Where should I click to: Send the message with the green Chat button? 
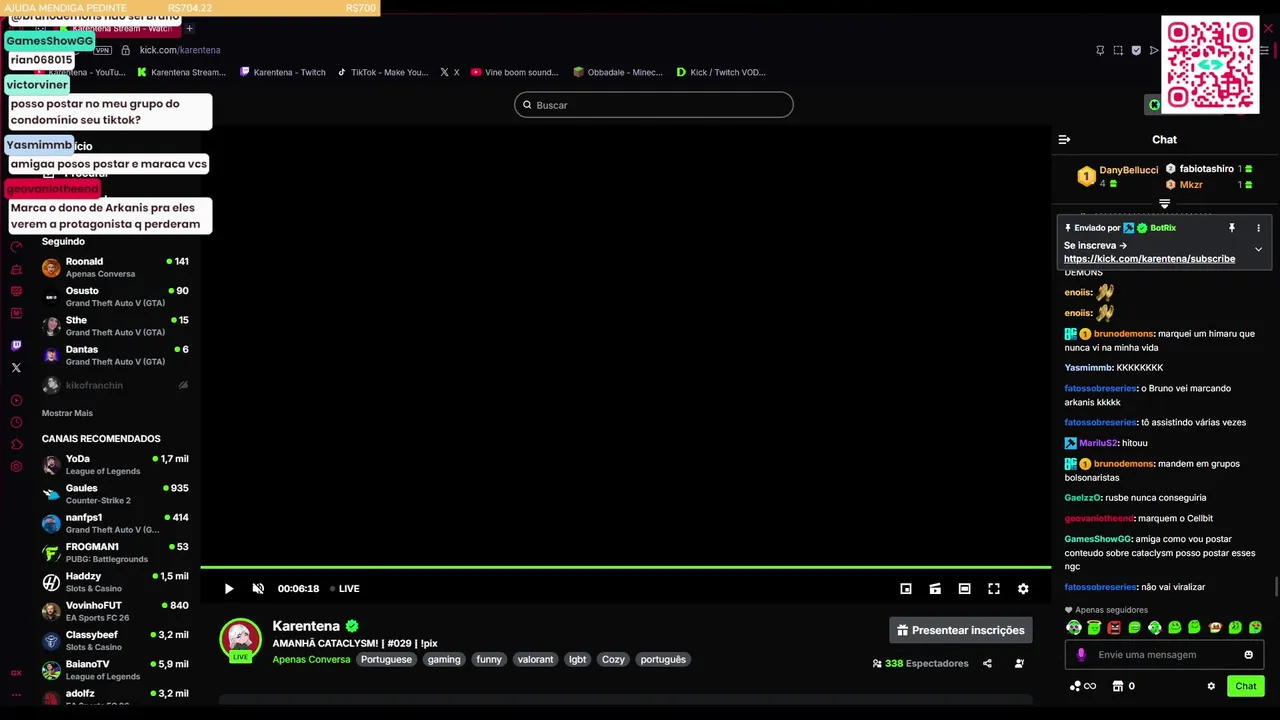pyautogui.click(x=1246, y=686)
